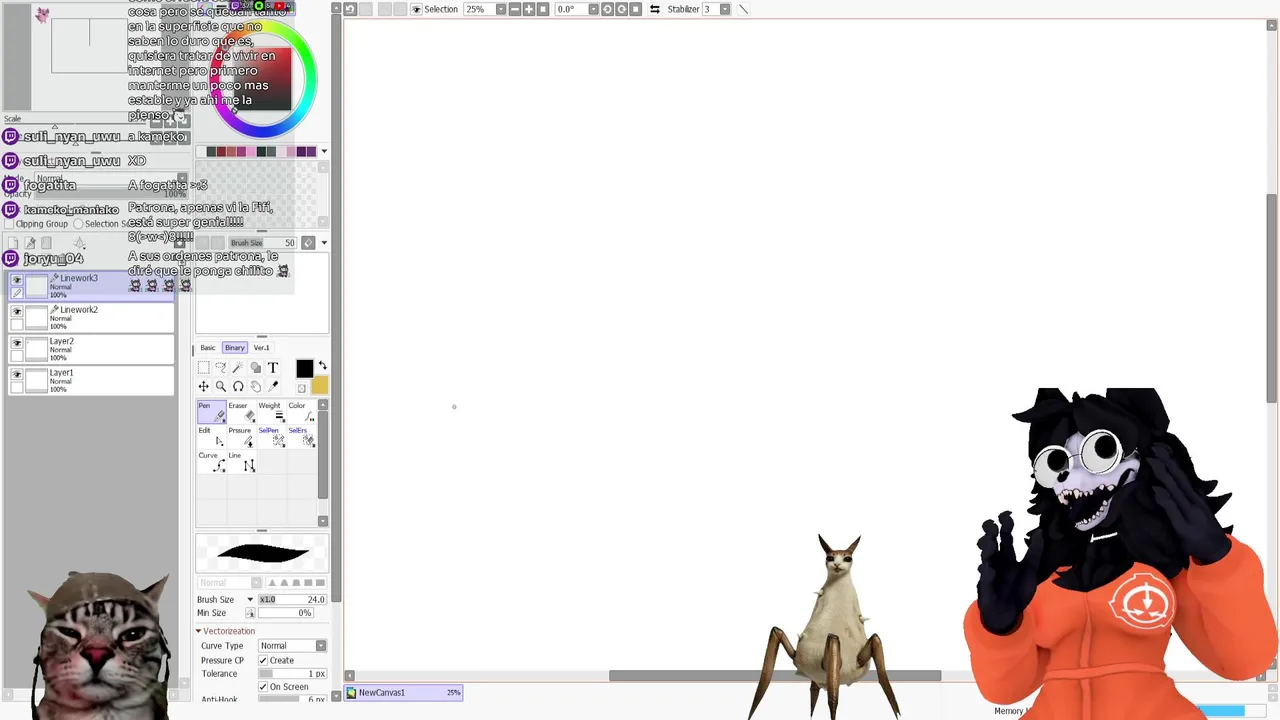Hide the Layer2 layer

(x=17, y=344)
